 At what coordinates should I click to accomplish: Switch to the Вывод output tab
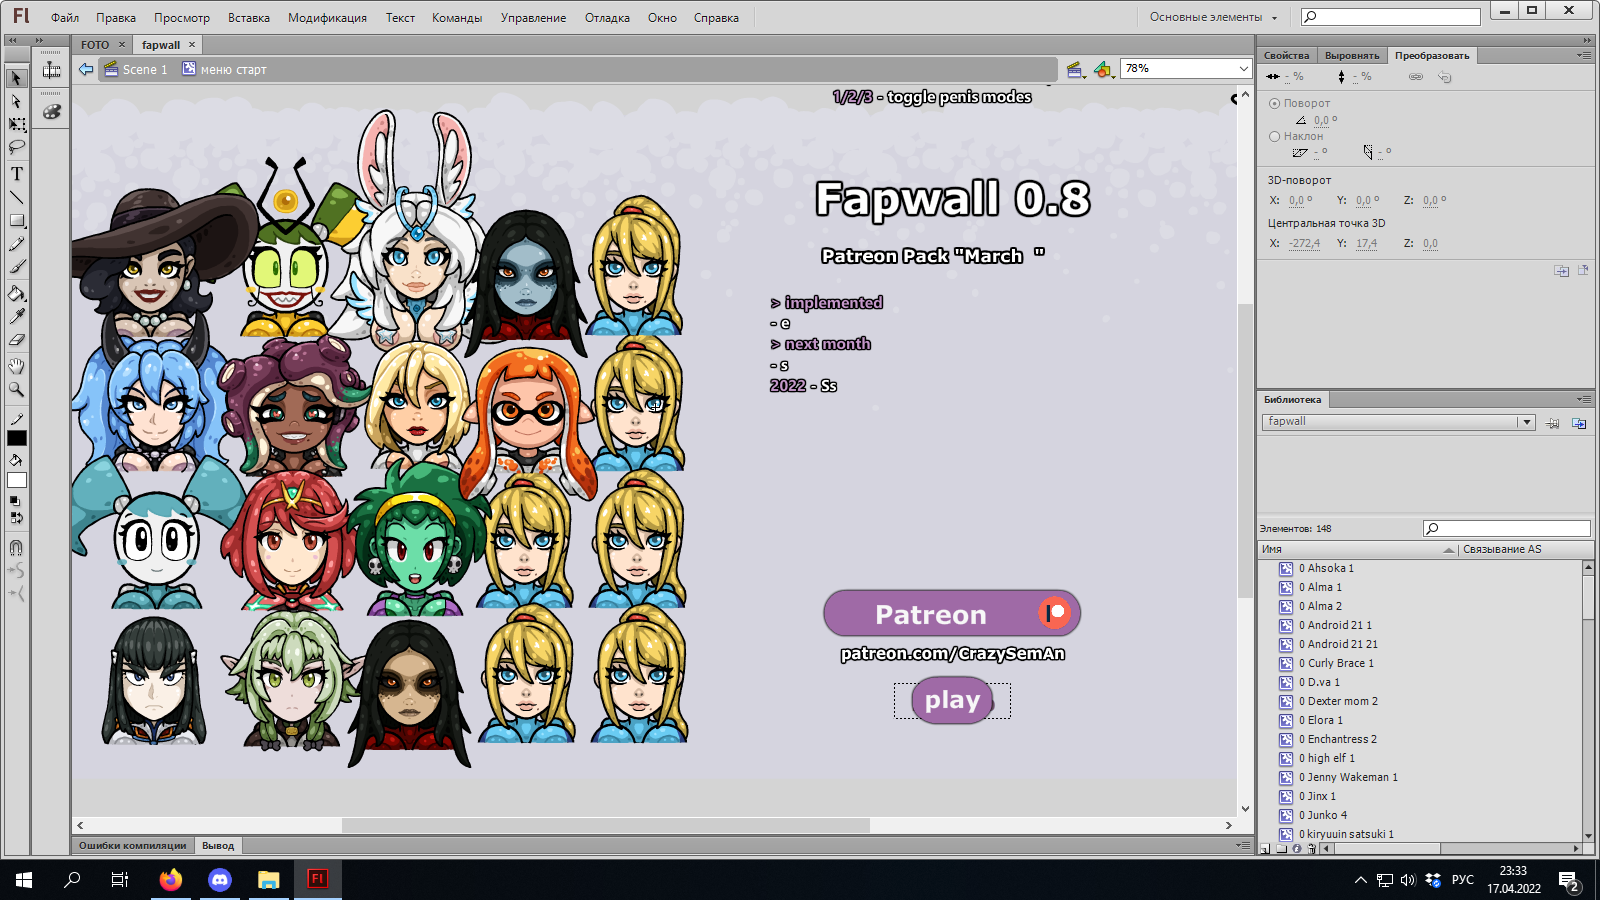218,846
